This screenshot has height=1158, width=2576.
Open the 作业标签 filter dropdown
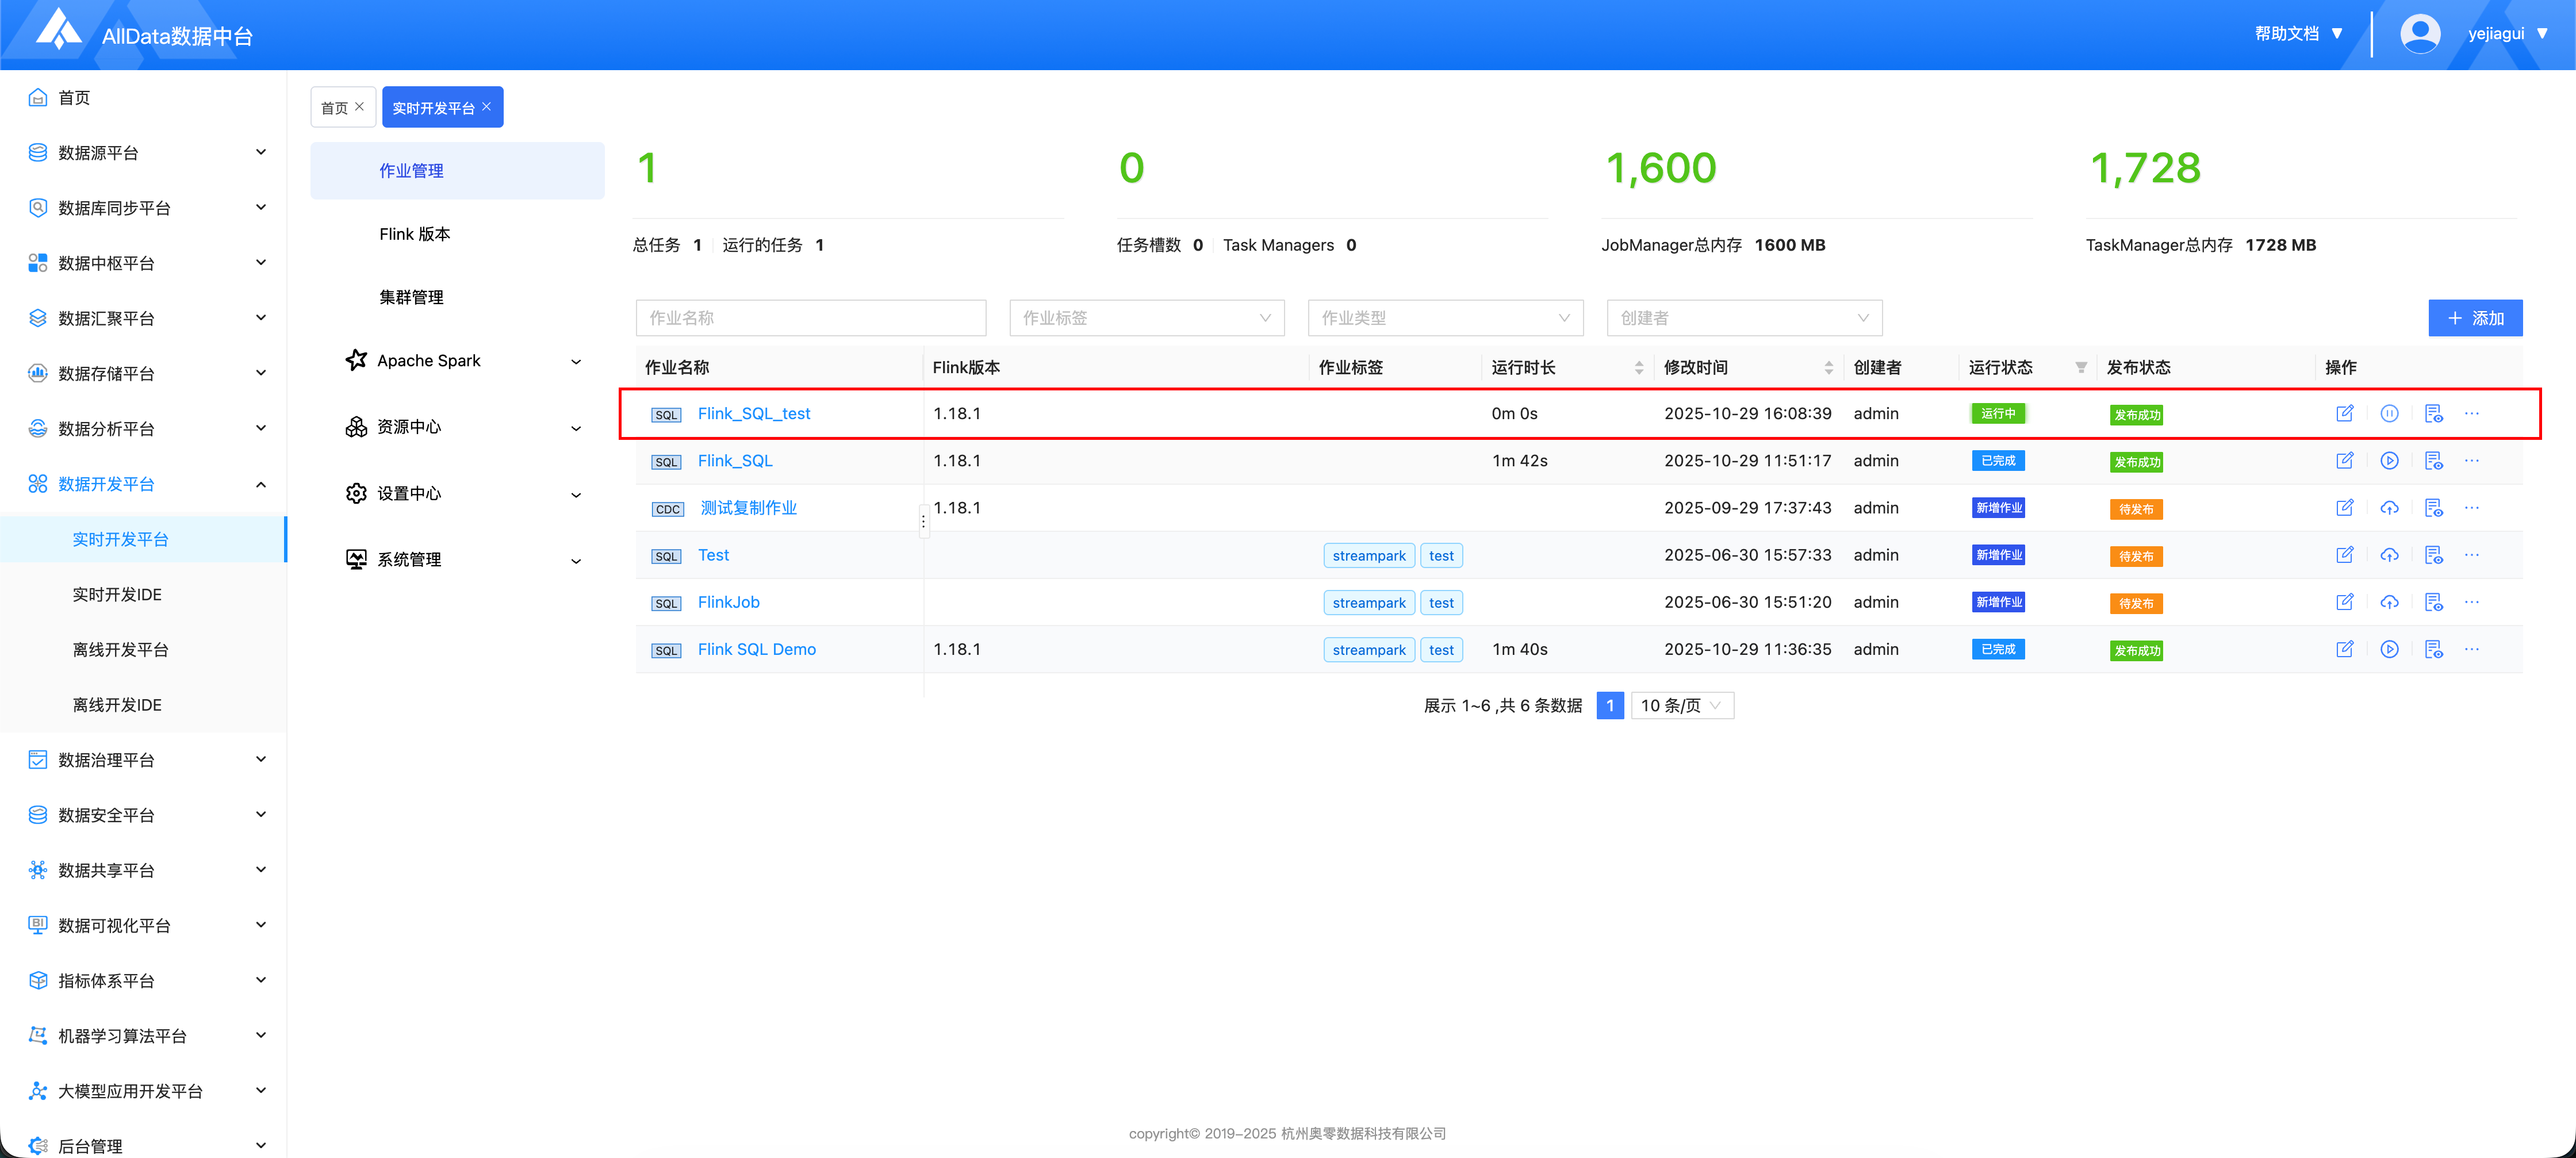(1146, 318)
